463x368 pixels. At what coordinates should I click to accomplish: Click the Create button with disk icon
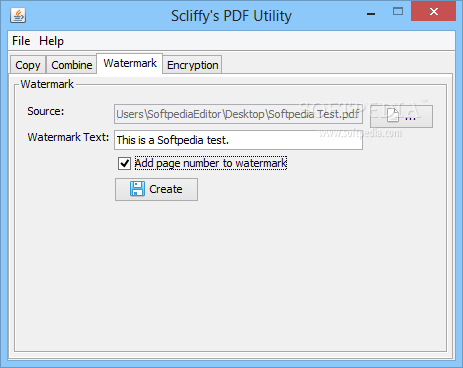pyautogui.click(x=156, y=189)
